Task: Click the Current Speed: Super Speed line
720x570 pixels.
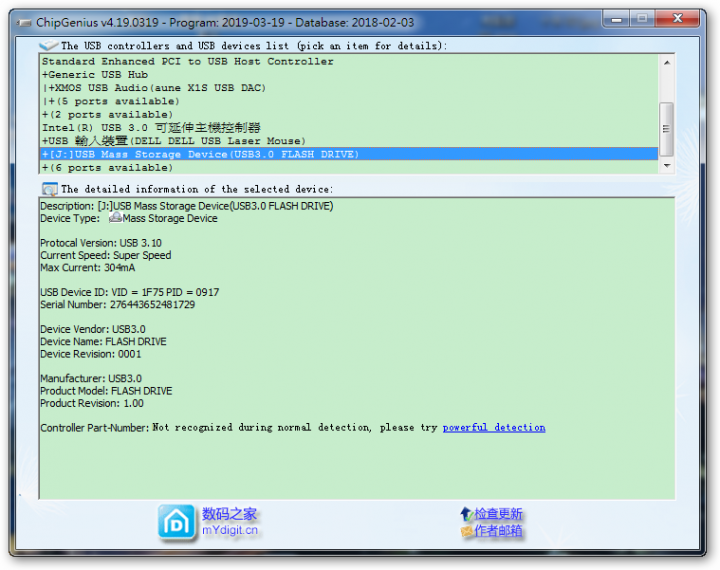Action: [x=106, y=255]
